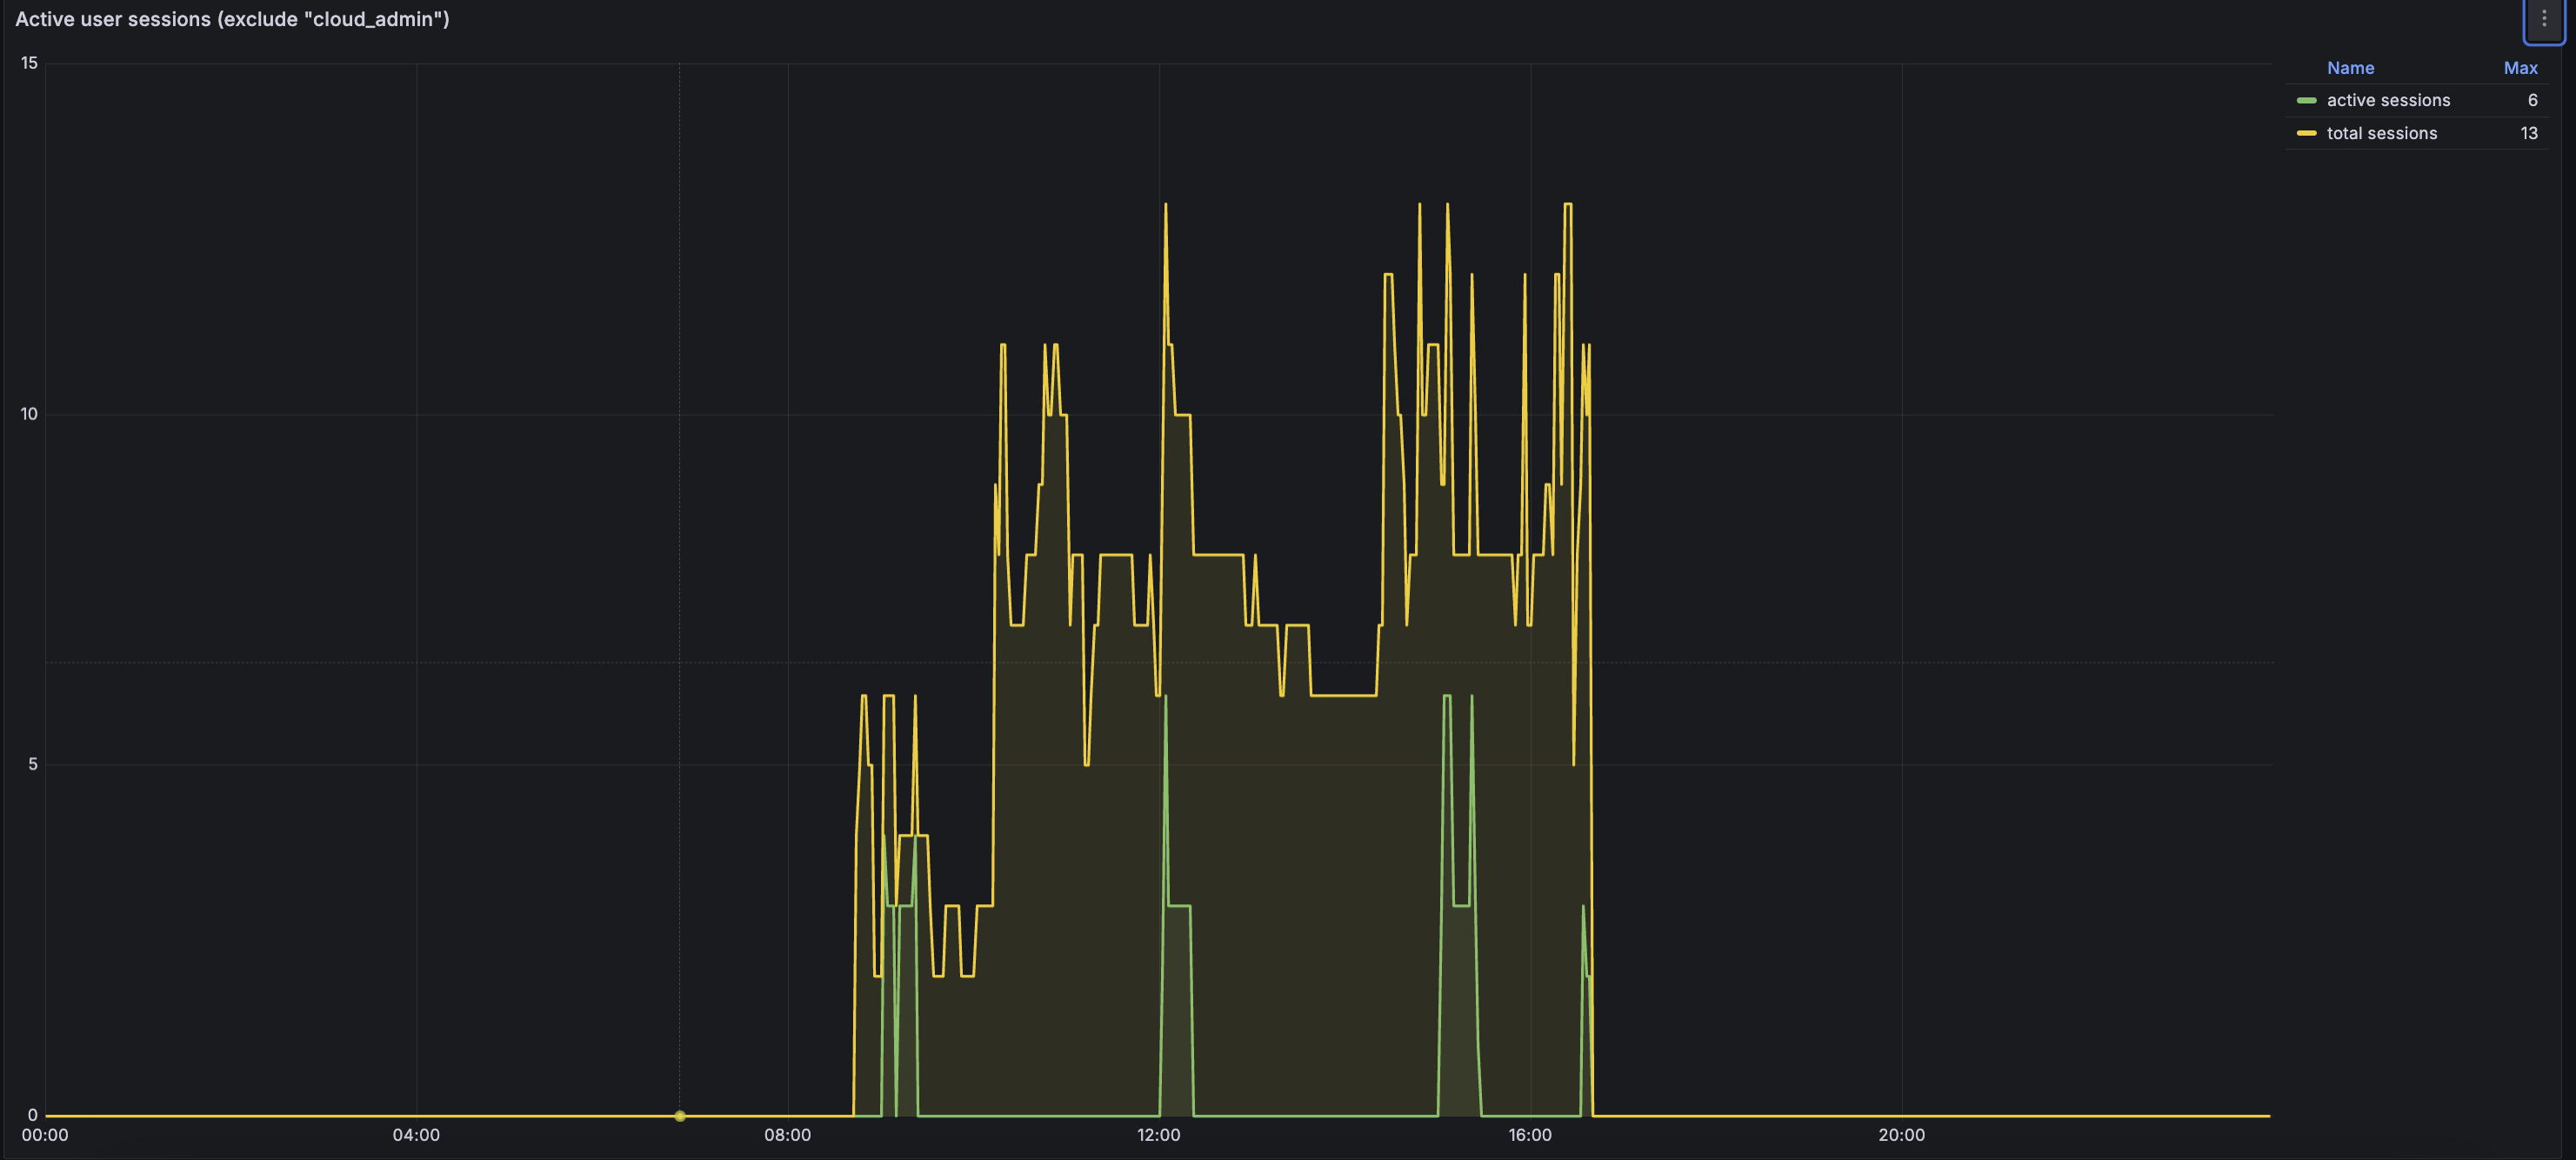
Task: Click the 10 label on y-axis
Action: pyautogui.click(x=29, y=414)
